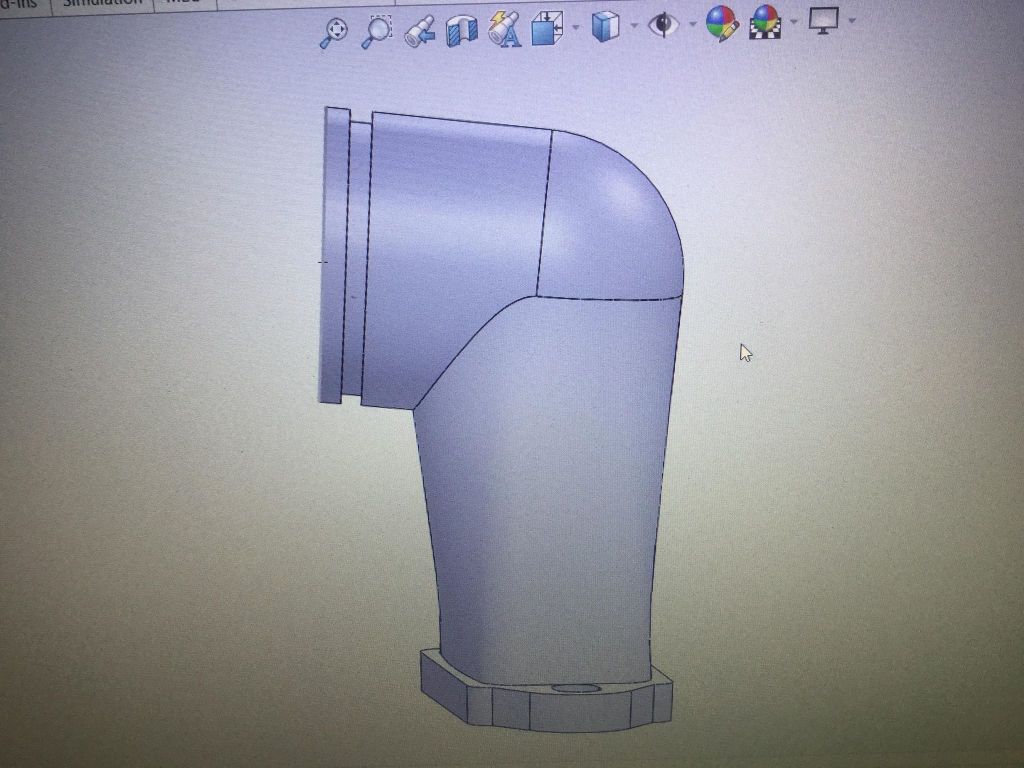Click the Zoom to Fit icon
This screenshot has height=768, width=1024.
[x=334, y=30]
